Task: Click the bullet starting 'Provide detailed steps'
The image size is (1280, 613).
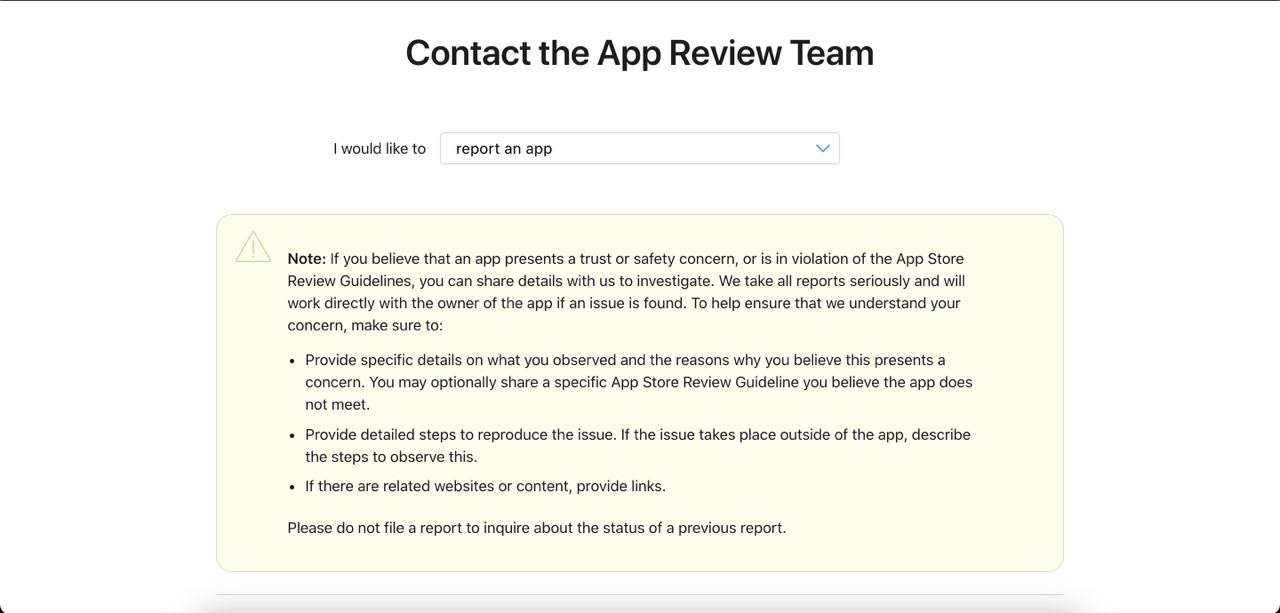Action: pos(638,446)
